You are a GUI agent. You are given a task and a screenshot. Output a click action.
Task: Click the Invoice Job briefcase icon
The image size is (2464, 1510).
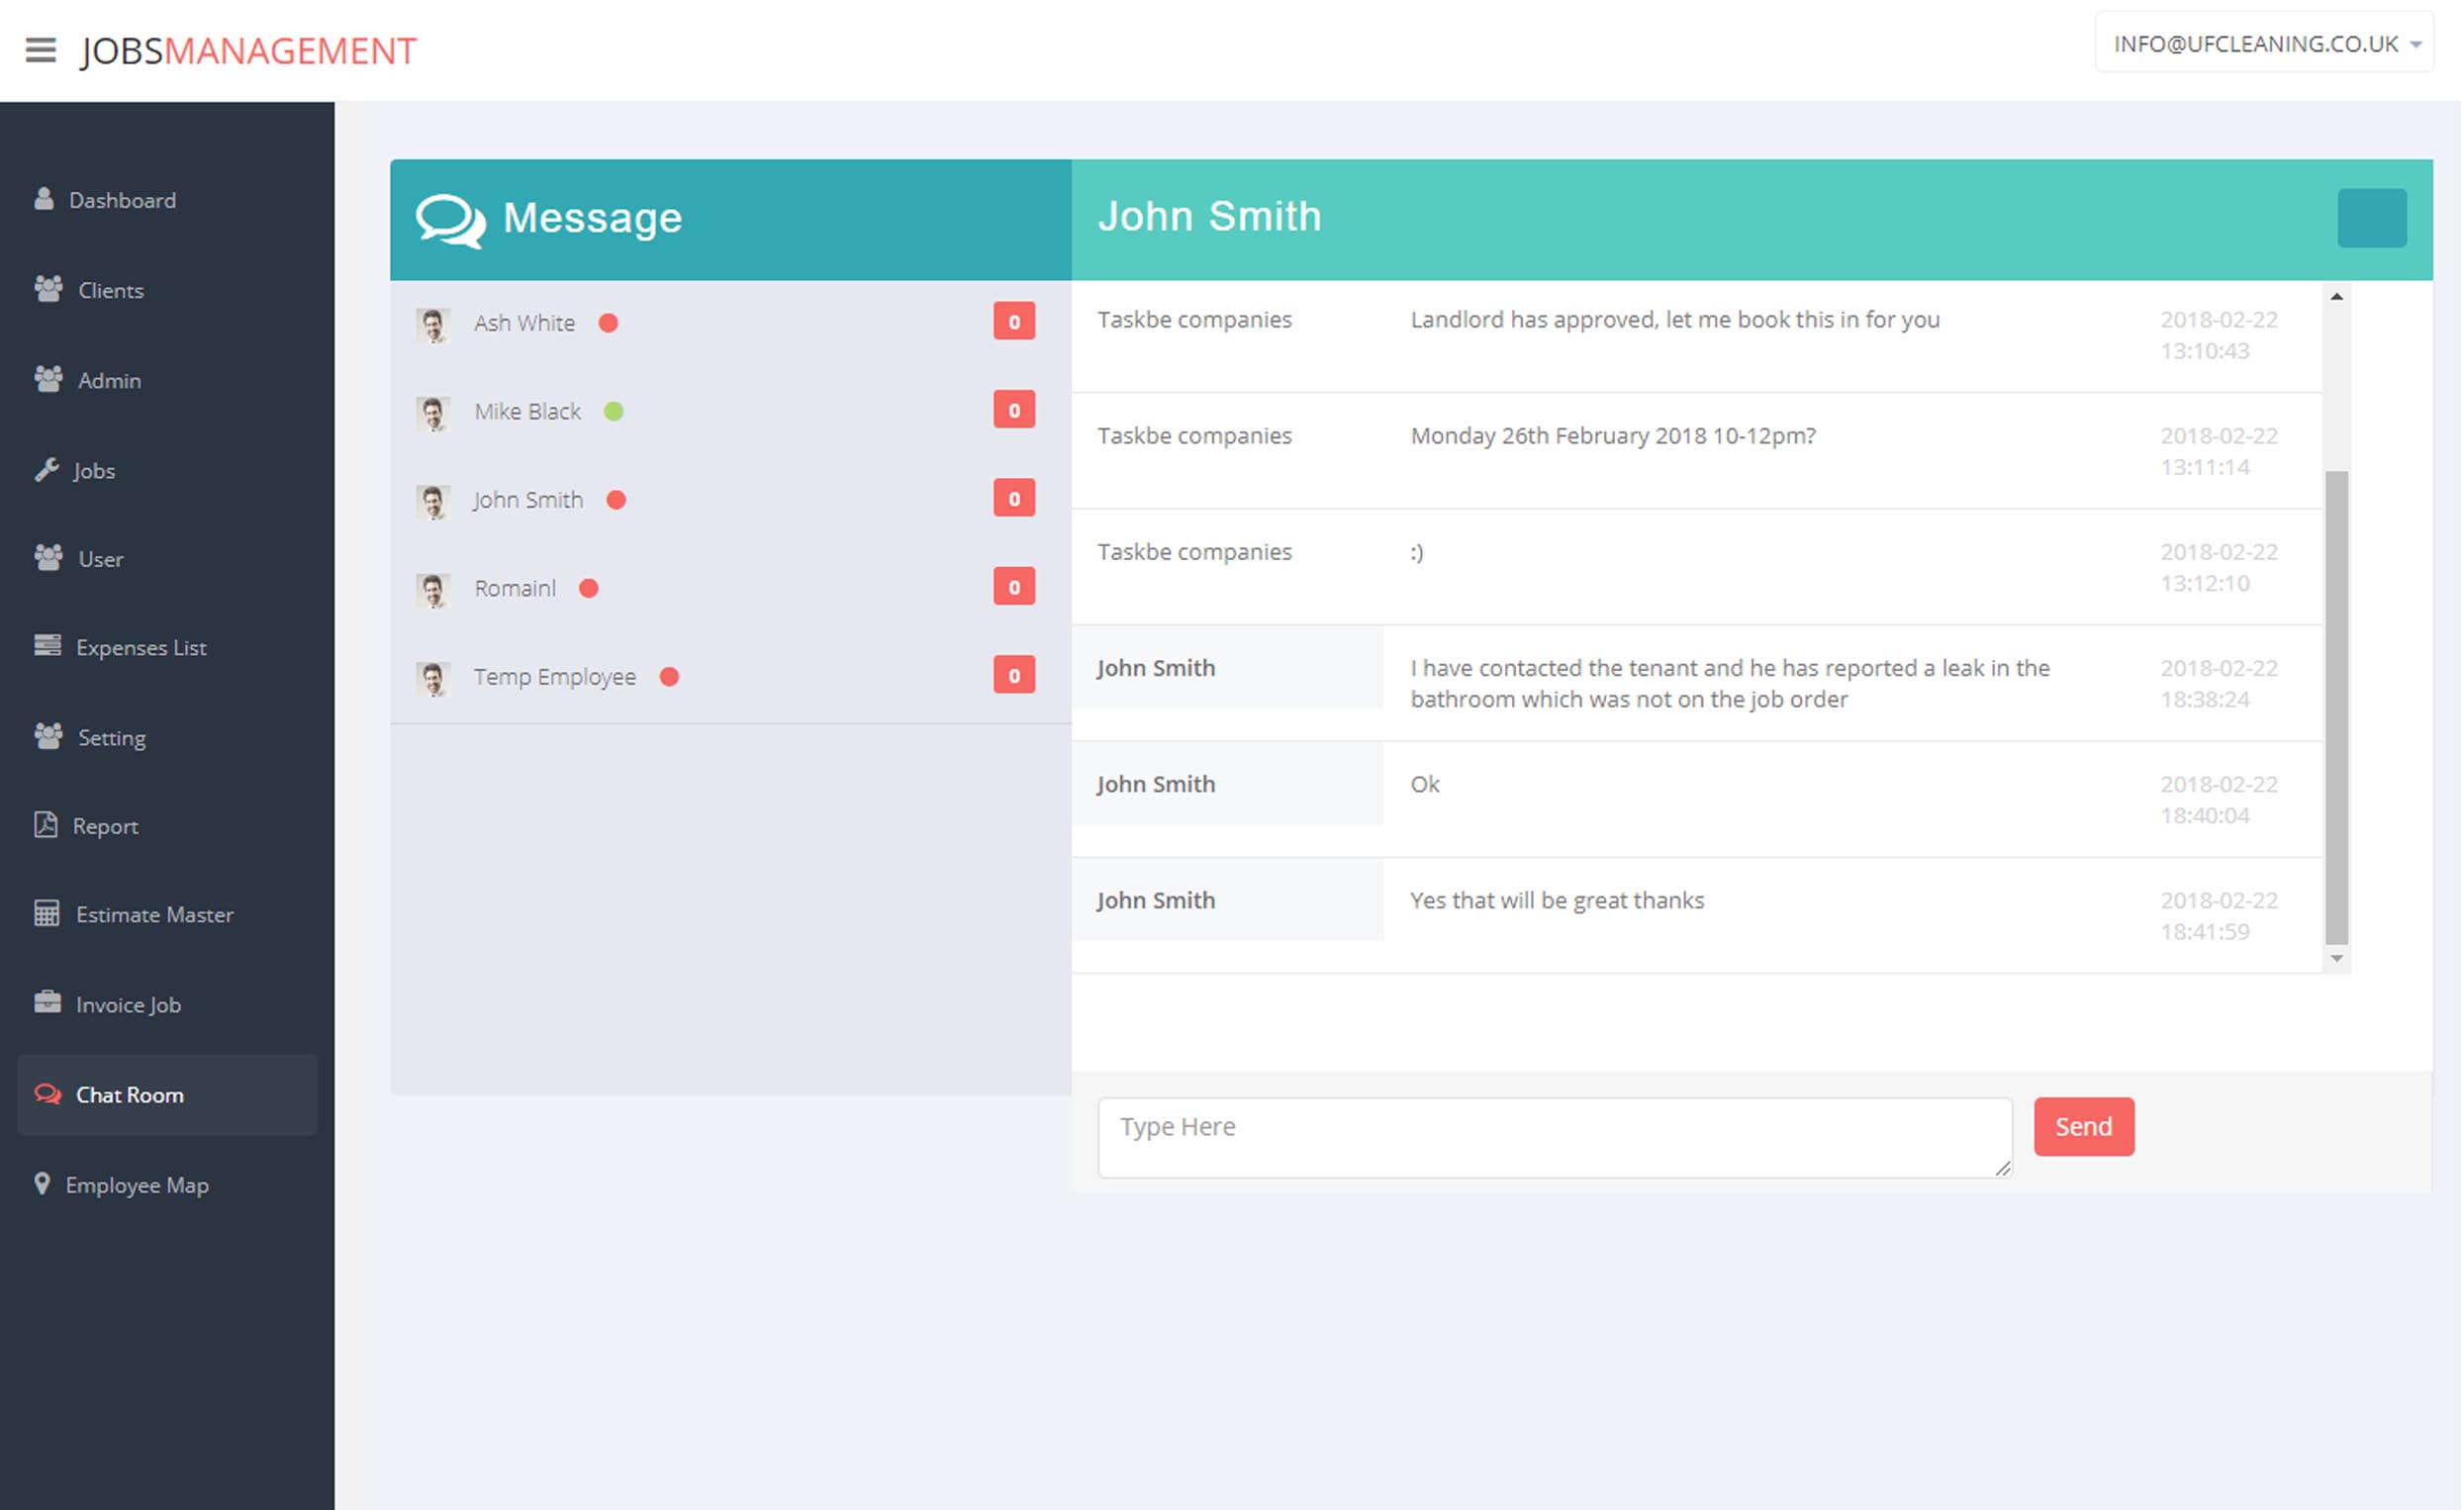[x=47, y=1003]
